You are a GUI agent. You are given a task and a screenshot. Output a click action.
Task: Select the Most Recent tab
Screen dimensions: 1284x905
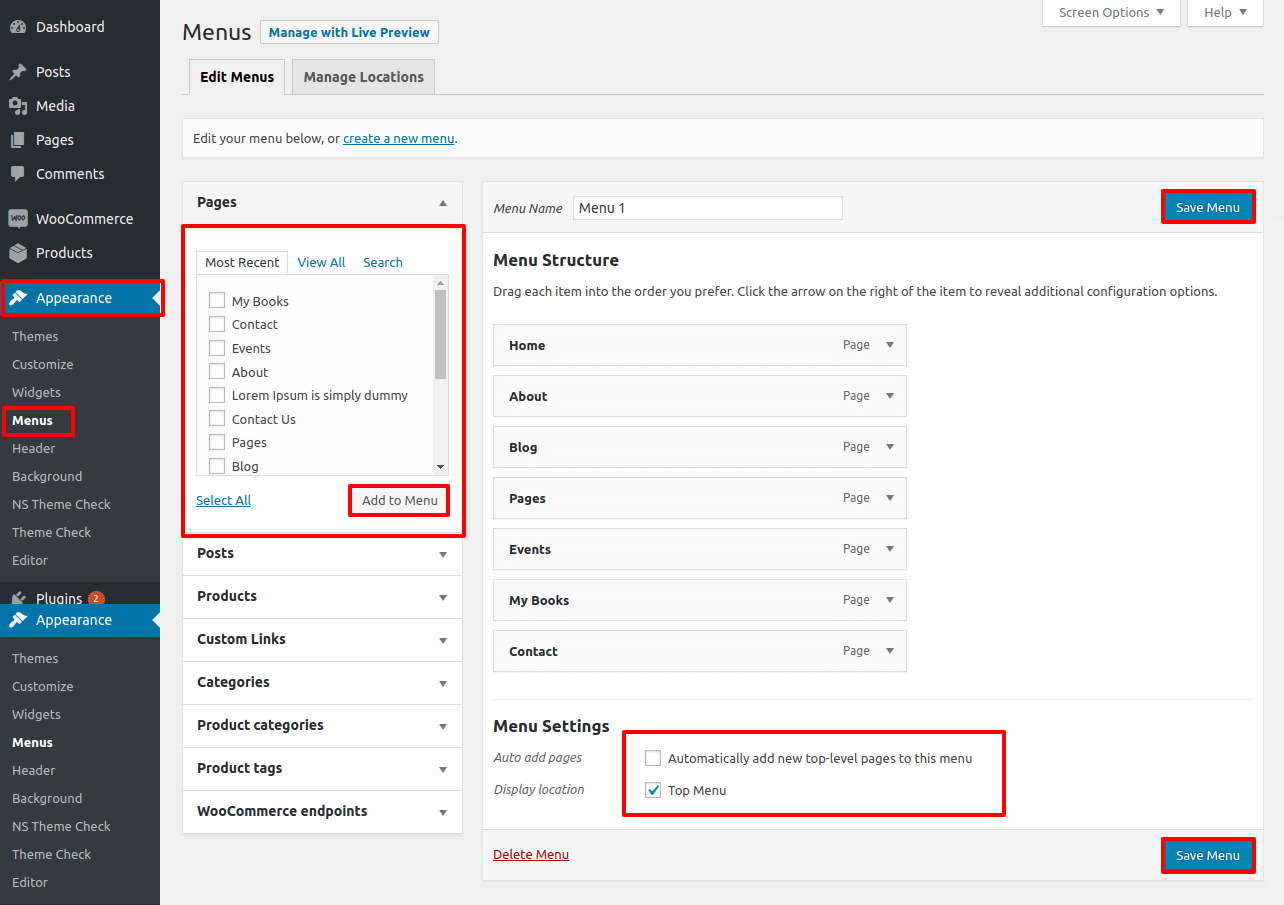(x=242, y=262)
